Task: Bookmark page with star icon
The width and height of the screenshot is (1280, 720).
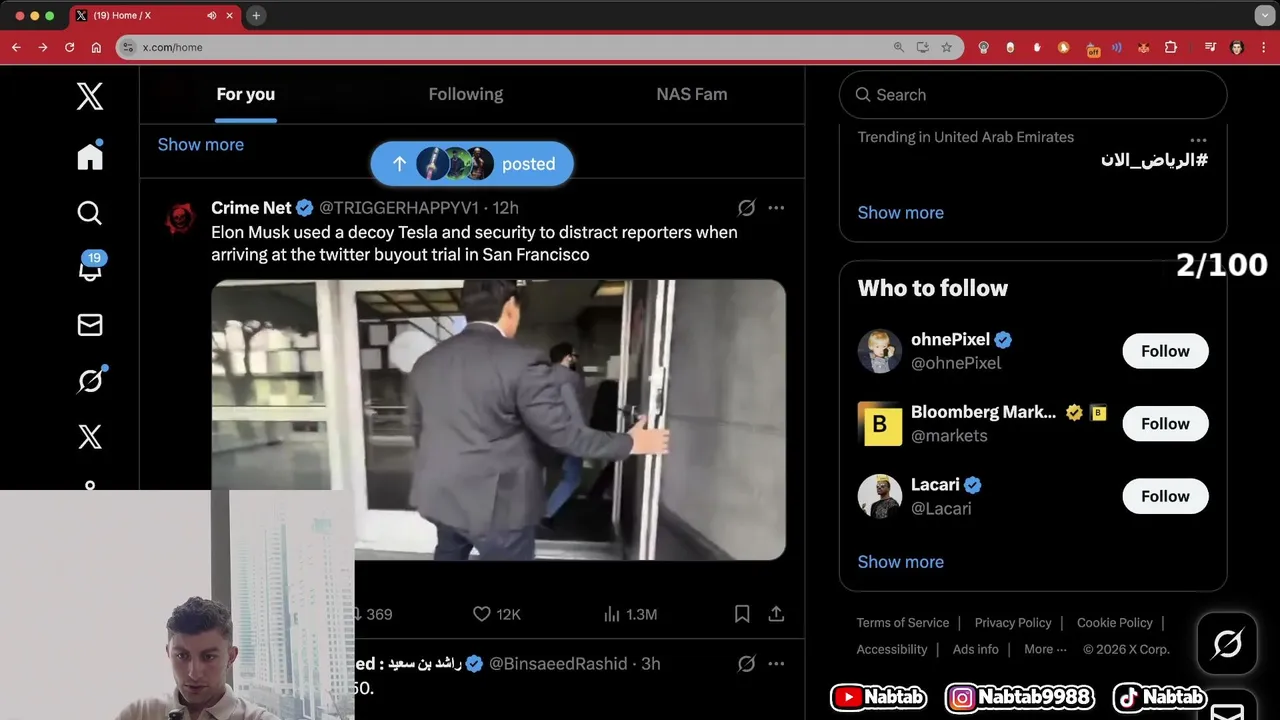Action: click(x=946, y=47)
